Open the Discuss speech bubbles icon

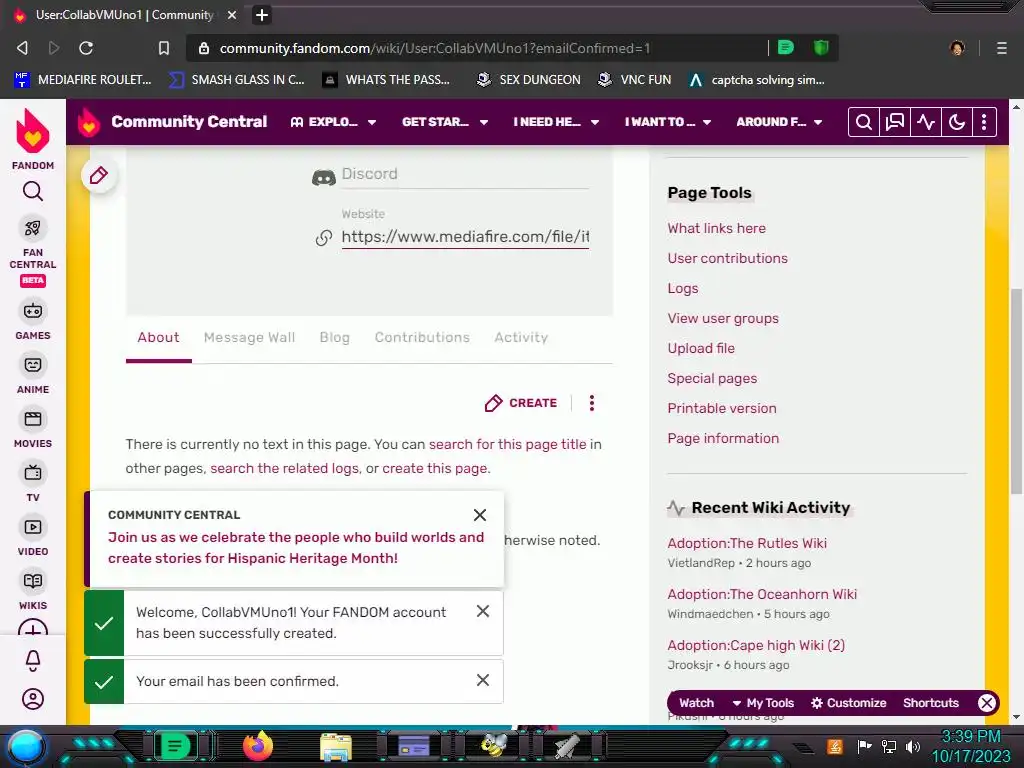click(x=895, y=122)
